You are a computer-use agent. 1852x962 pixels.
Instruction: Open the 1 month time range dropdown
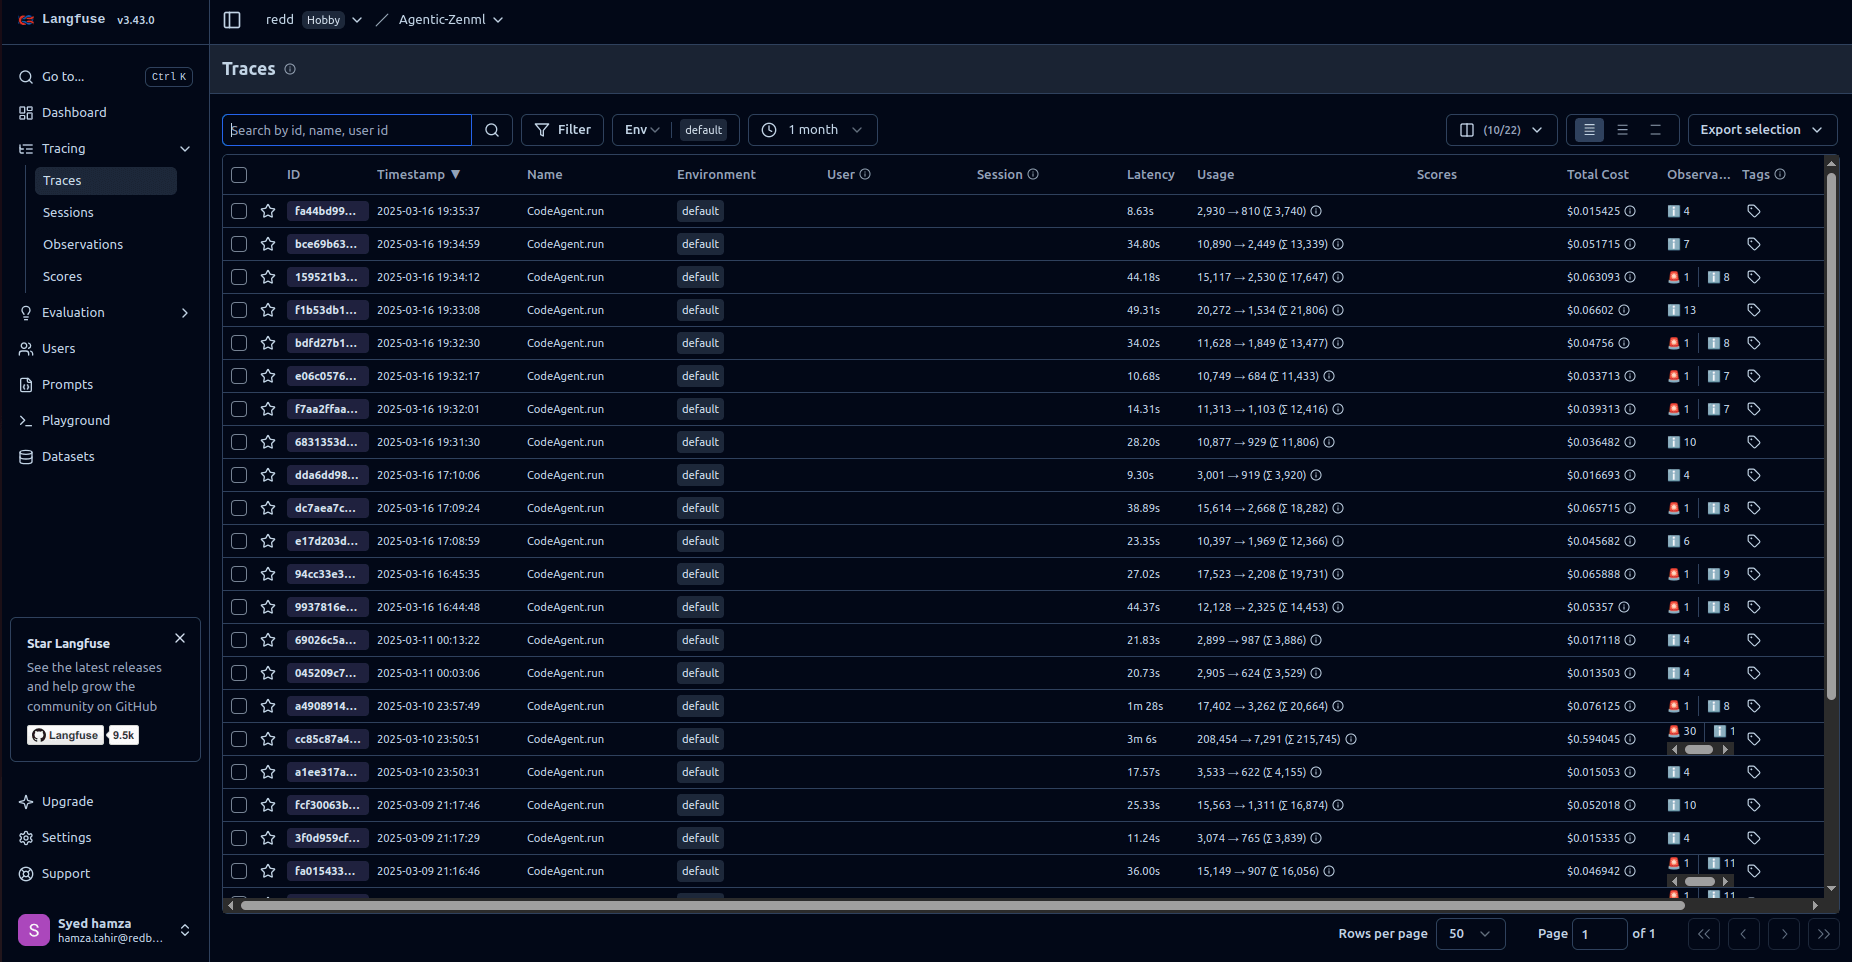[812, 130]
